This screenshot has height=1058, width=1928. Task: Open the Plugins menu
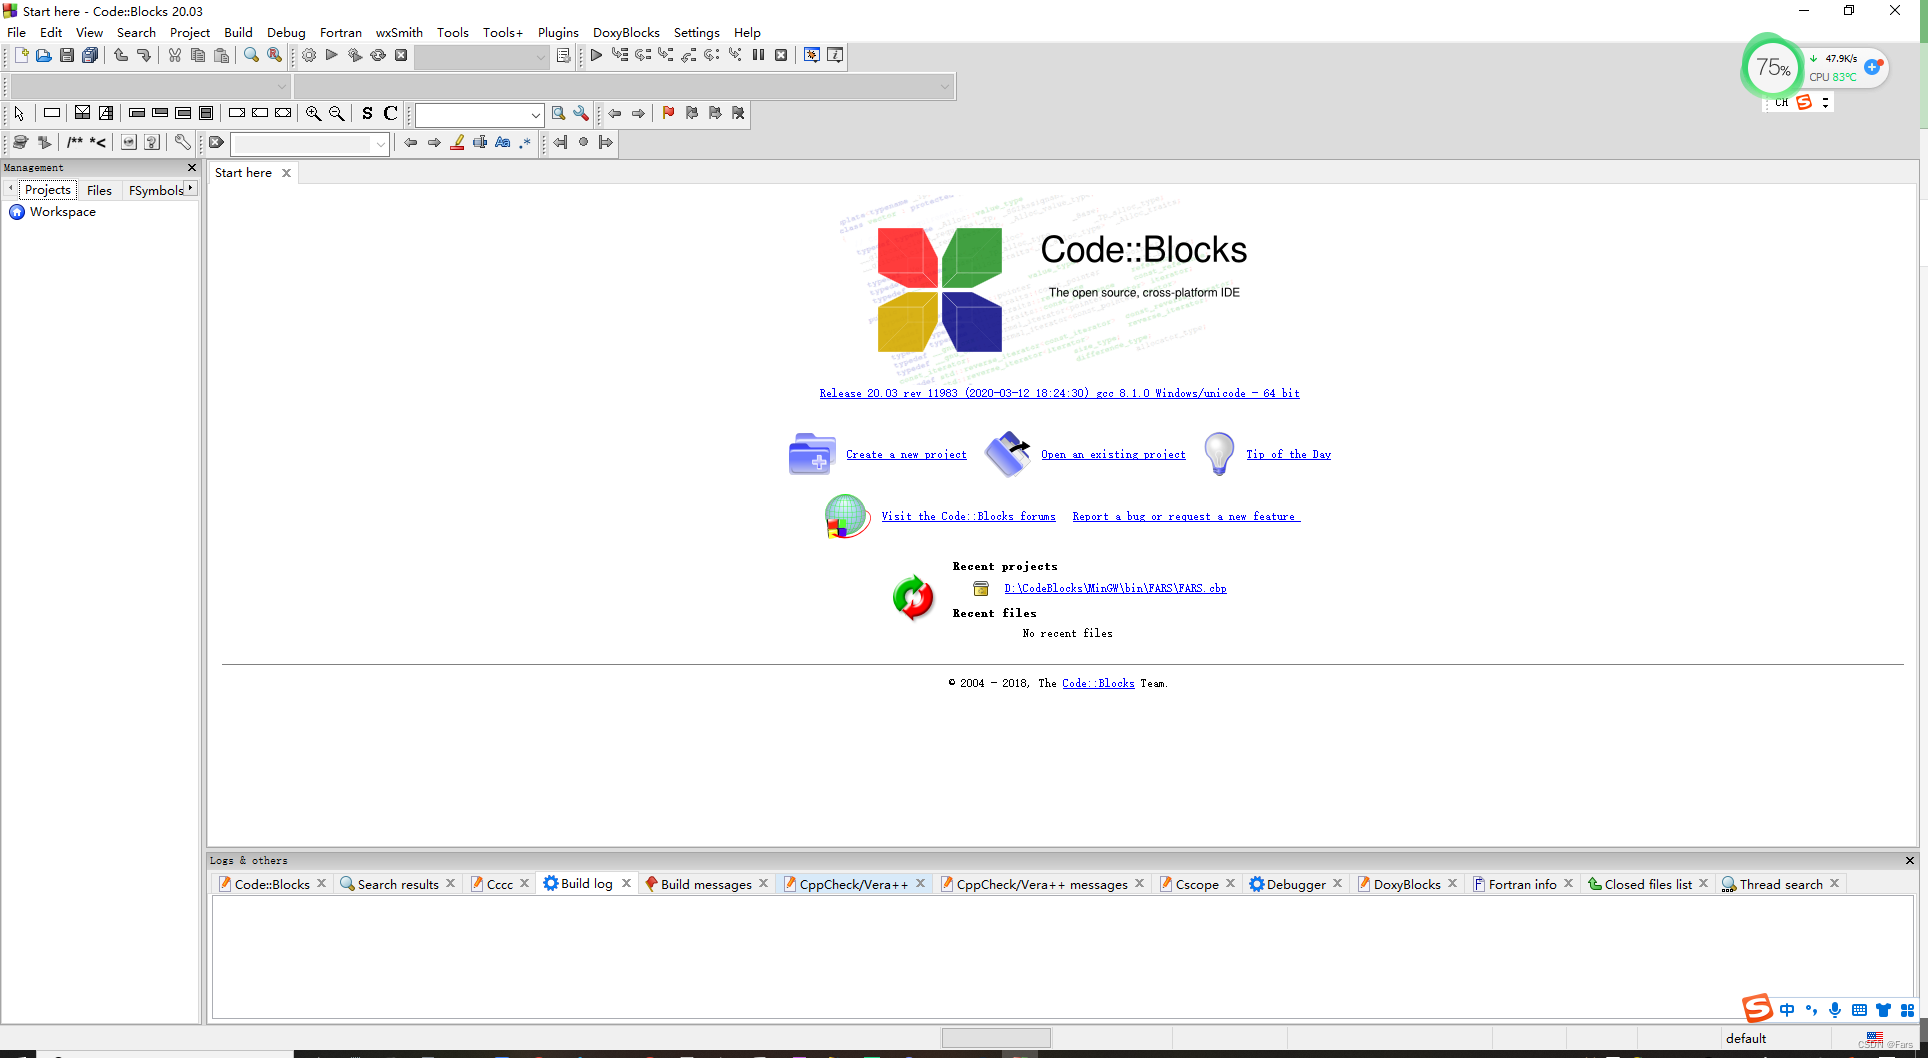(x=558, y=33)
